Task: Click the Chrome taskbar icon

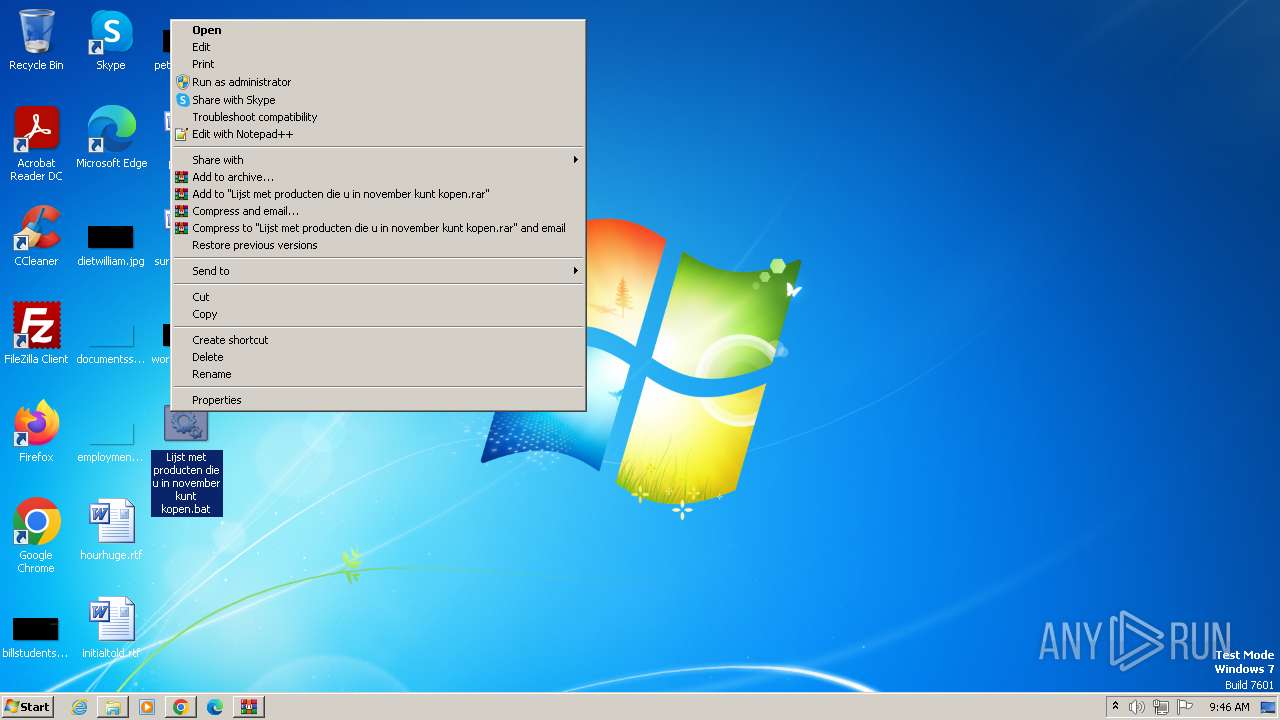Action: click(181, 707)
